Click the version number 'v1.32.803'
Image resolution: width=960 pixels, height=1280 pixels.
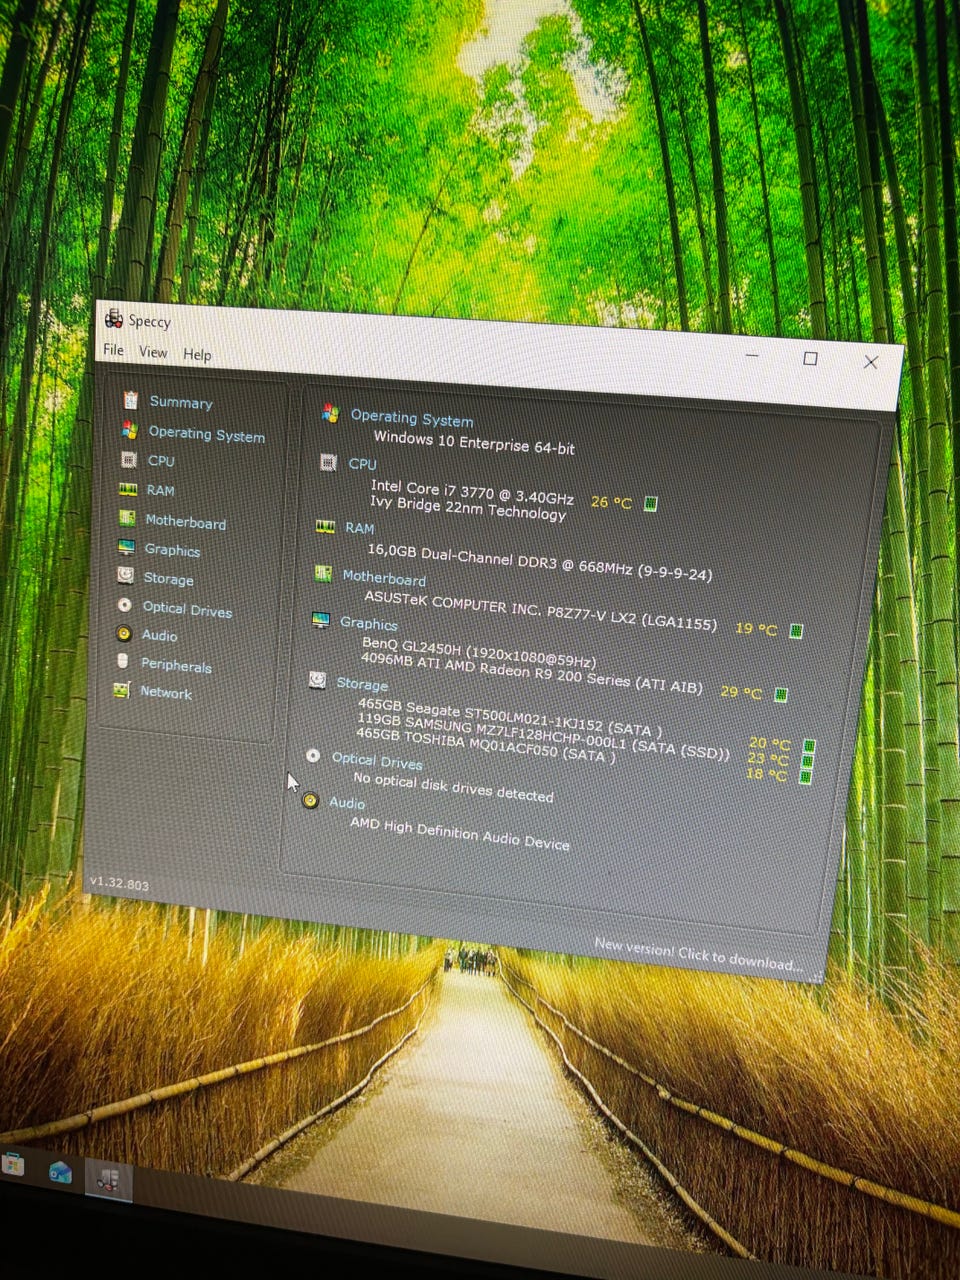point(119,883)
